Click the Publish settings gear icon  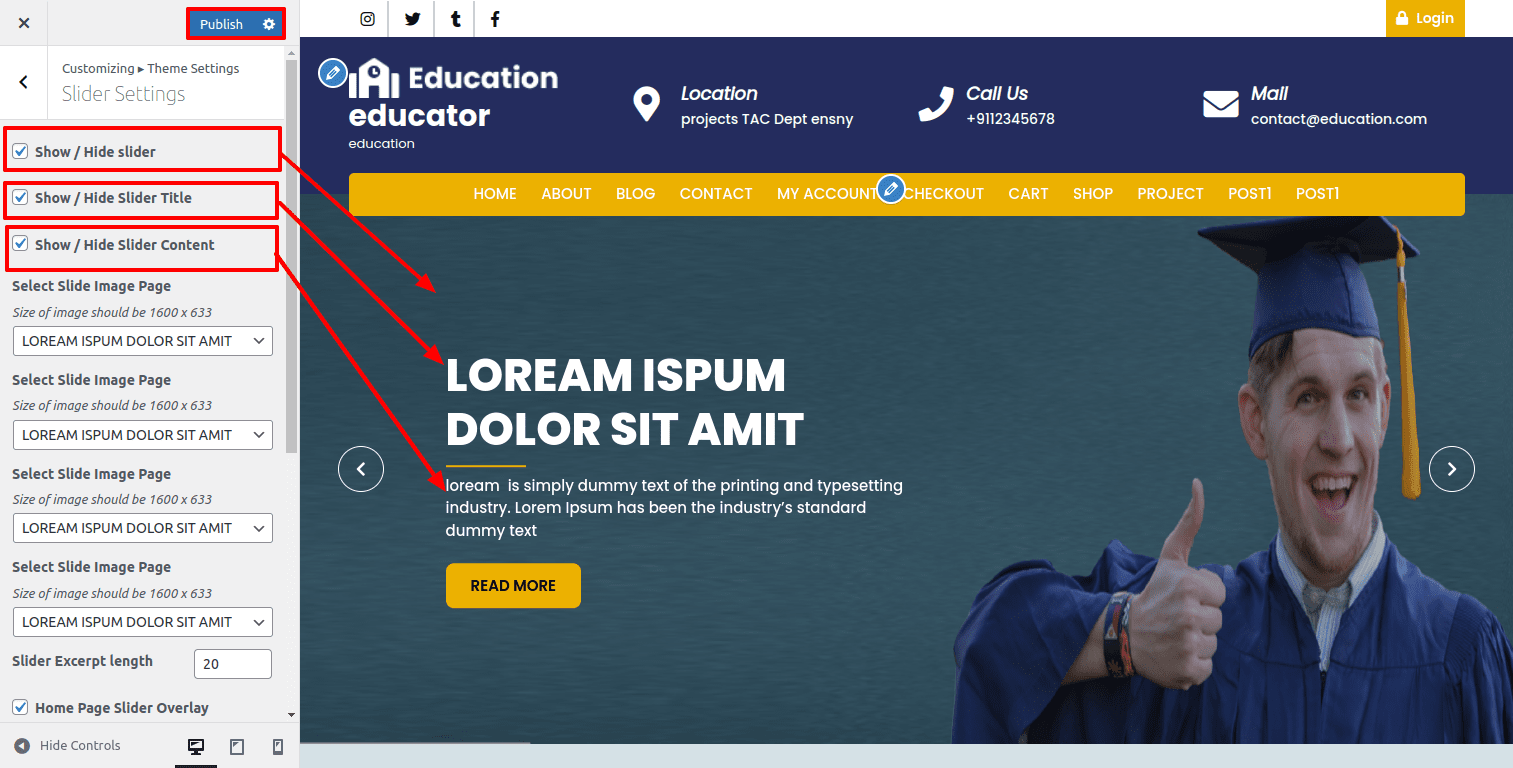click(x=269, y=24)
